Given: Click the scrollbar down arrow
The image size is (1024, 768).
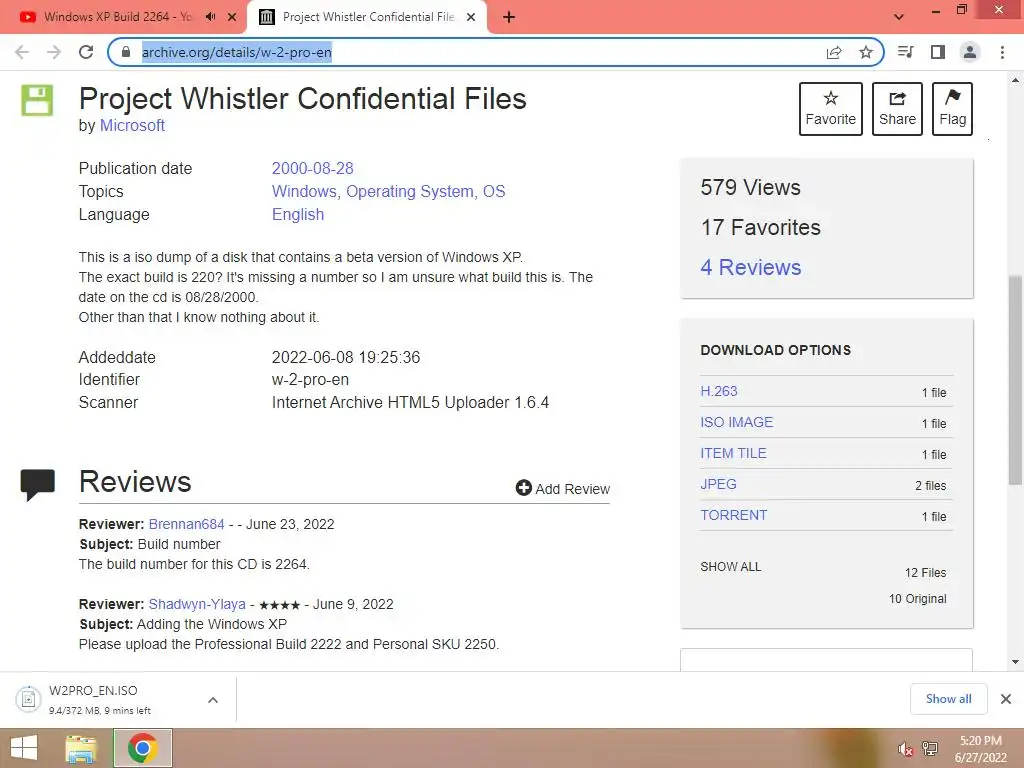Looking at the screenshot, I should coord(1015,662).
